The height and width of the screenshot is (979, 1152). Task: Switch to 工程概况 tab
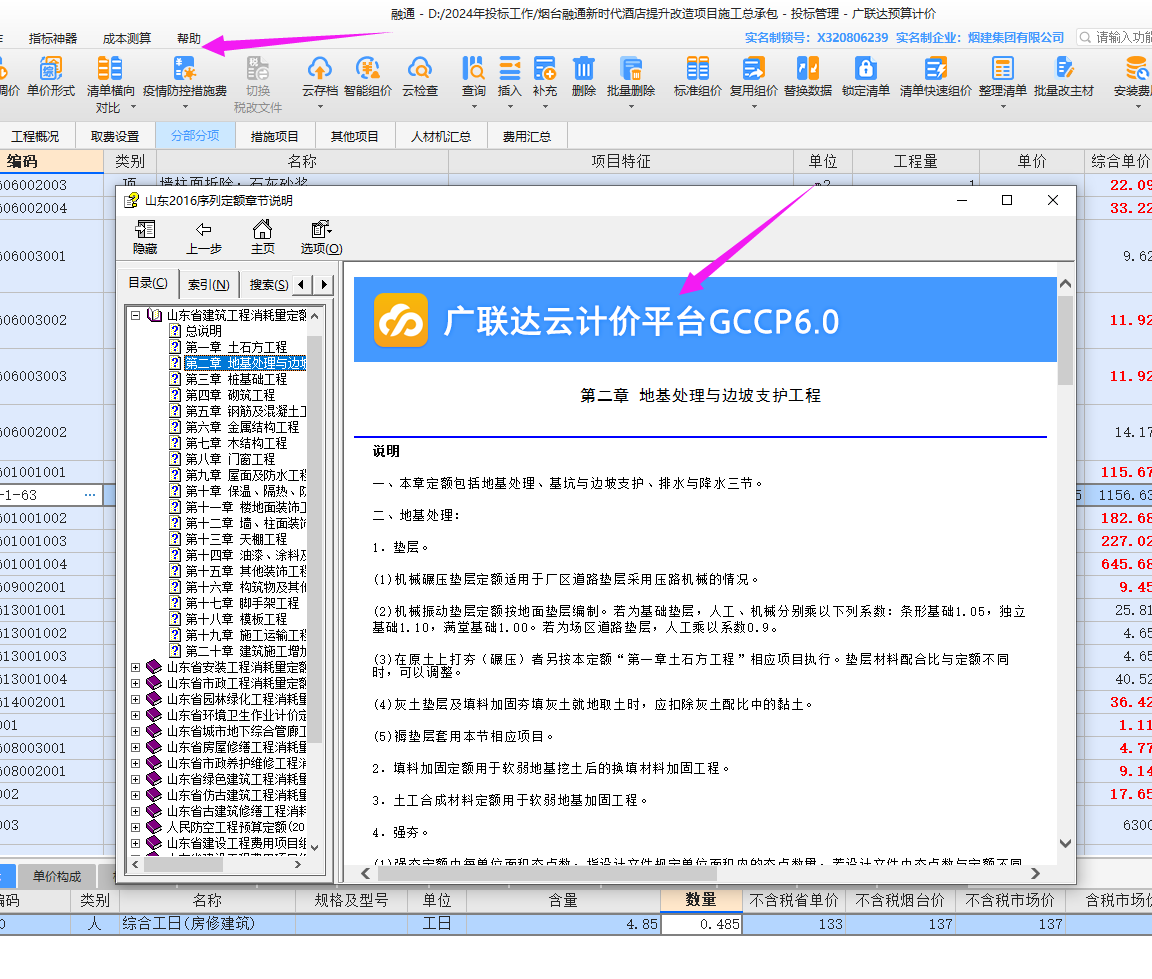pos(35,137)
